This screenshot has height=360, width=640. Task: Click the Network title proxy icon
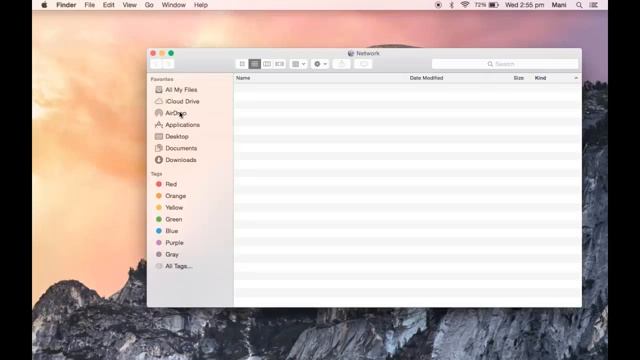pos(351,53)
